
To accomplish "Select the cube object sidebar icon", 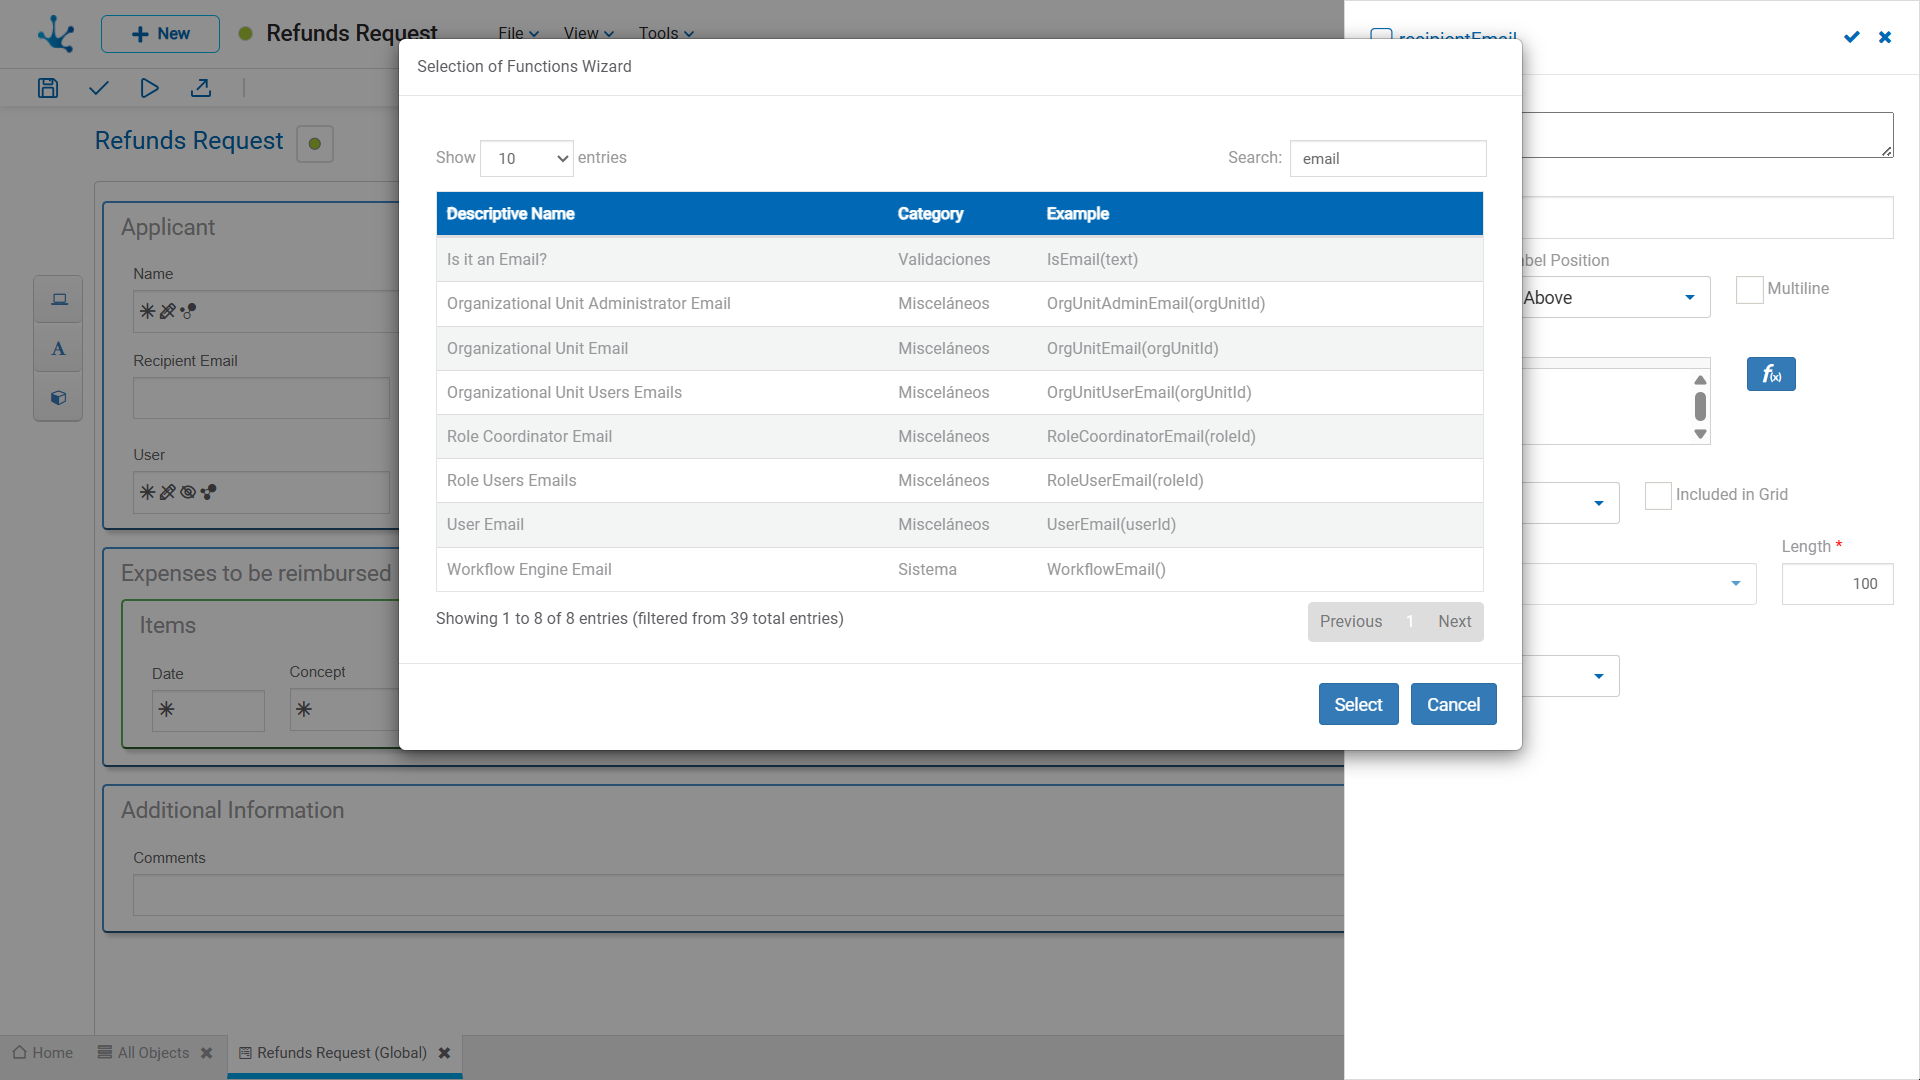I will coord(58,398).
